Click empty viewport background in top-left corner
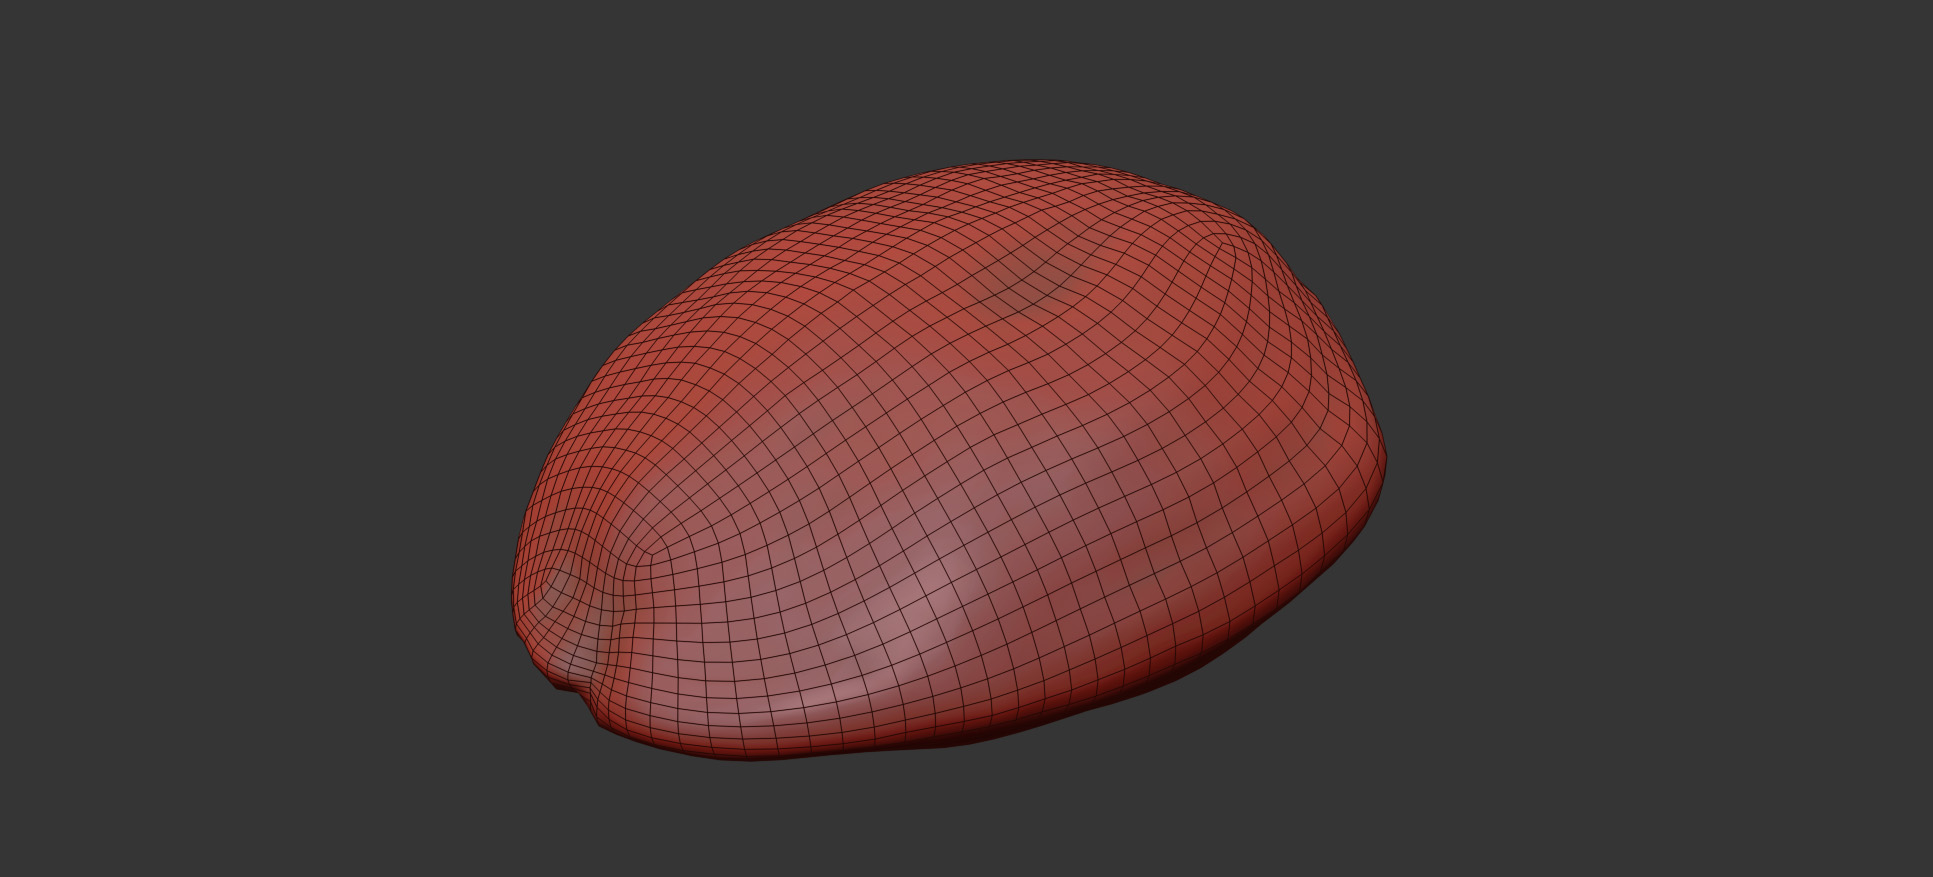Viewport: 1933px width, 877px height. (x=100, y=80)
